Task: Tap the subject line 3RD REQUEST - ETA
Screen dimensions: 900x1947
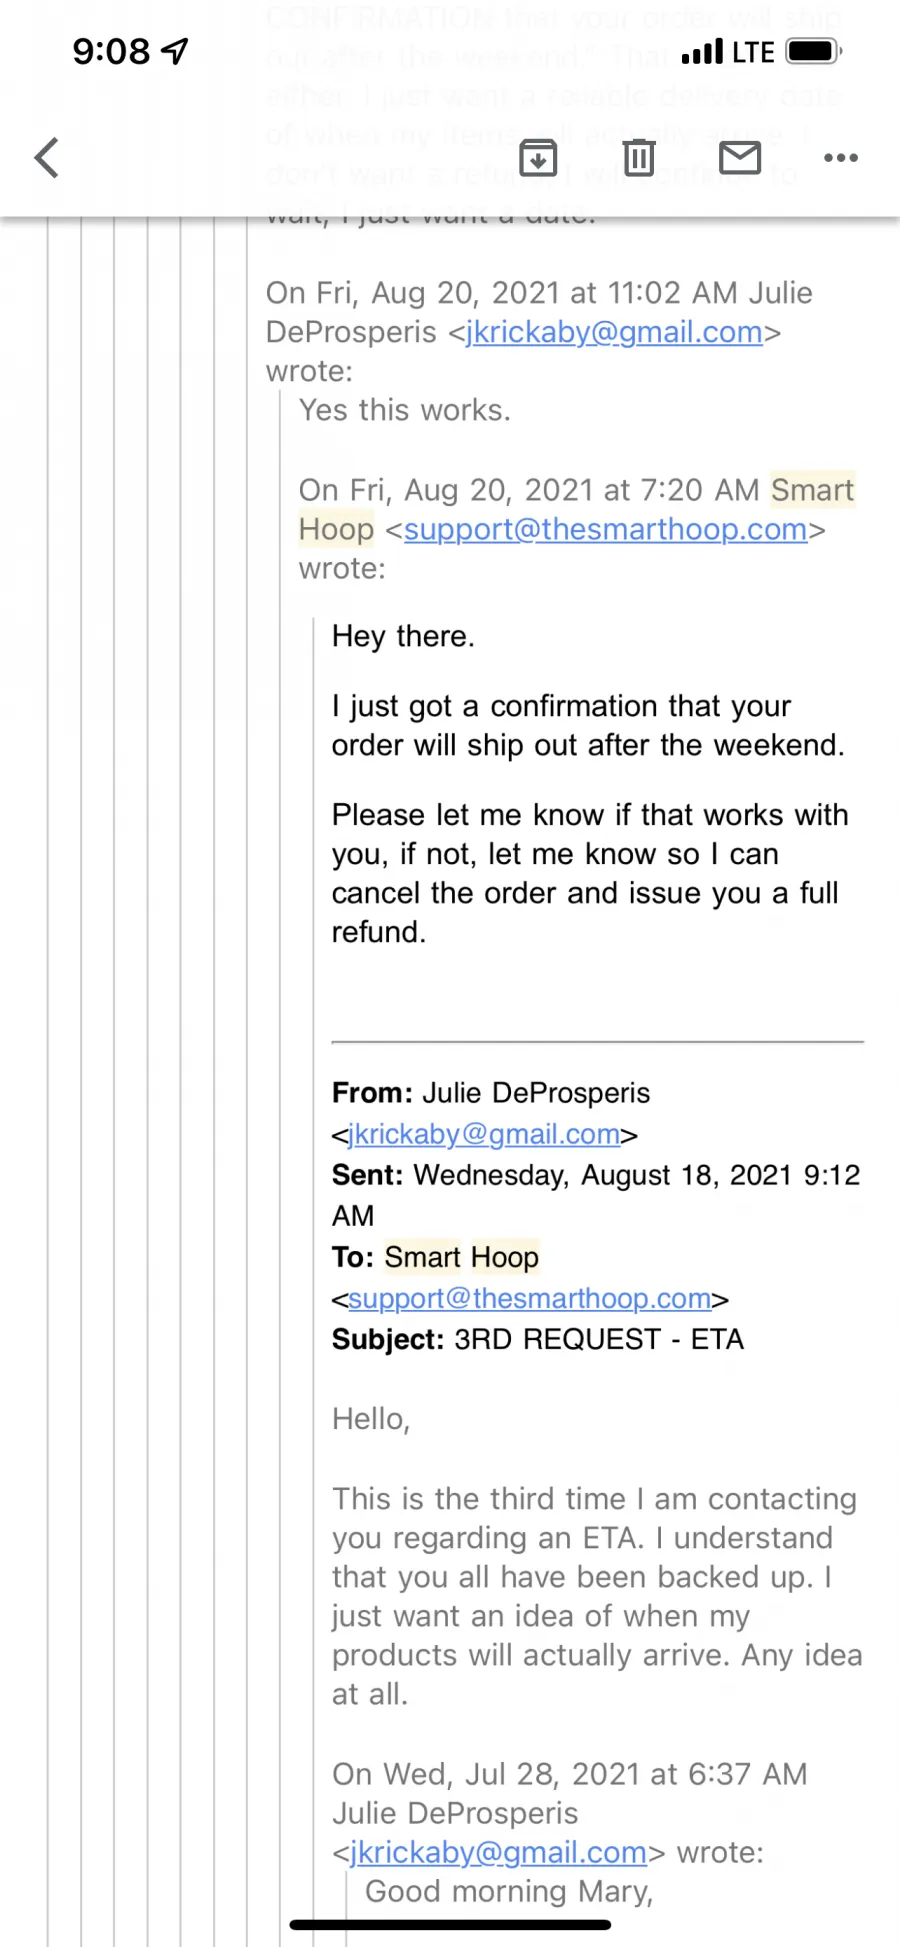Action: point(599,1339)
